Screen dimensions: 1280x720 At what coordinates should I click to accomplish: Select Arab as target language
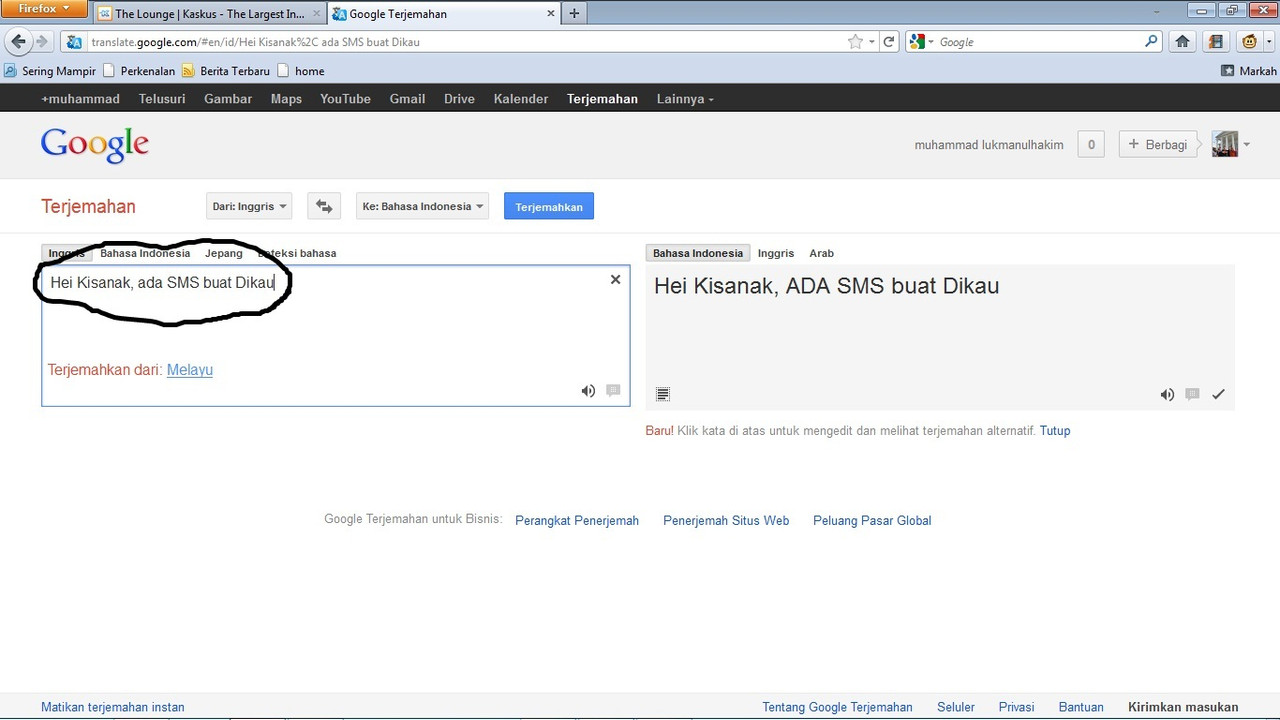[821, 253]
